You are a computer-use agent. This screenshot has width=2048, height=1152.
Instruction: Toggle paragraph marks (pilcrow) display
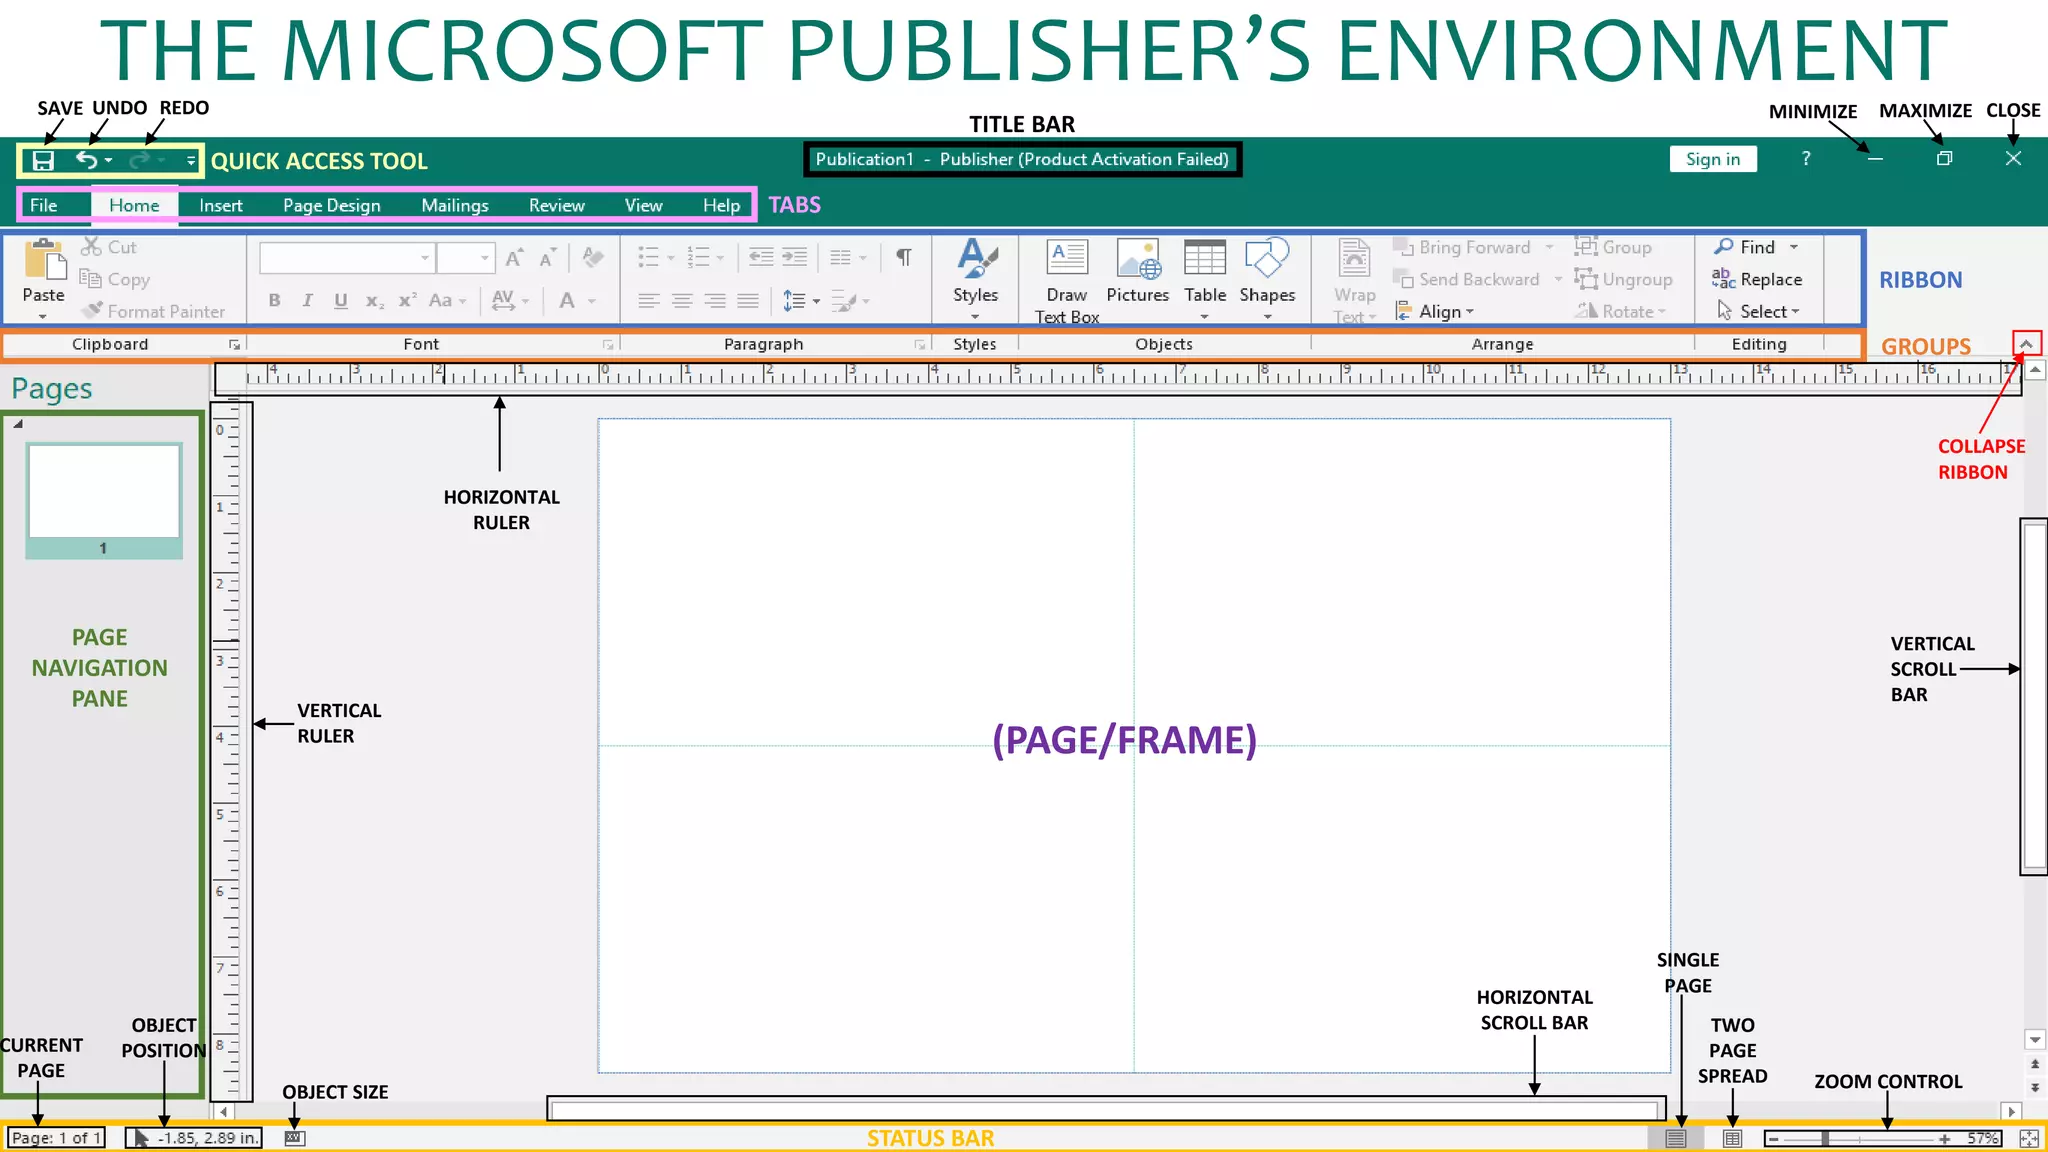[903, 257]
